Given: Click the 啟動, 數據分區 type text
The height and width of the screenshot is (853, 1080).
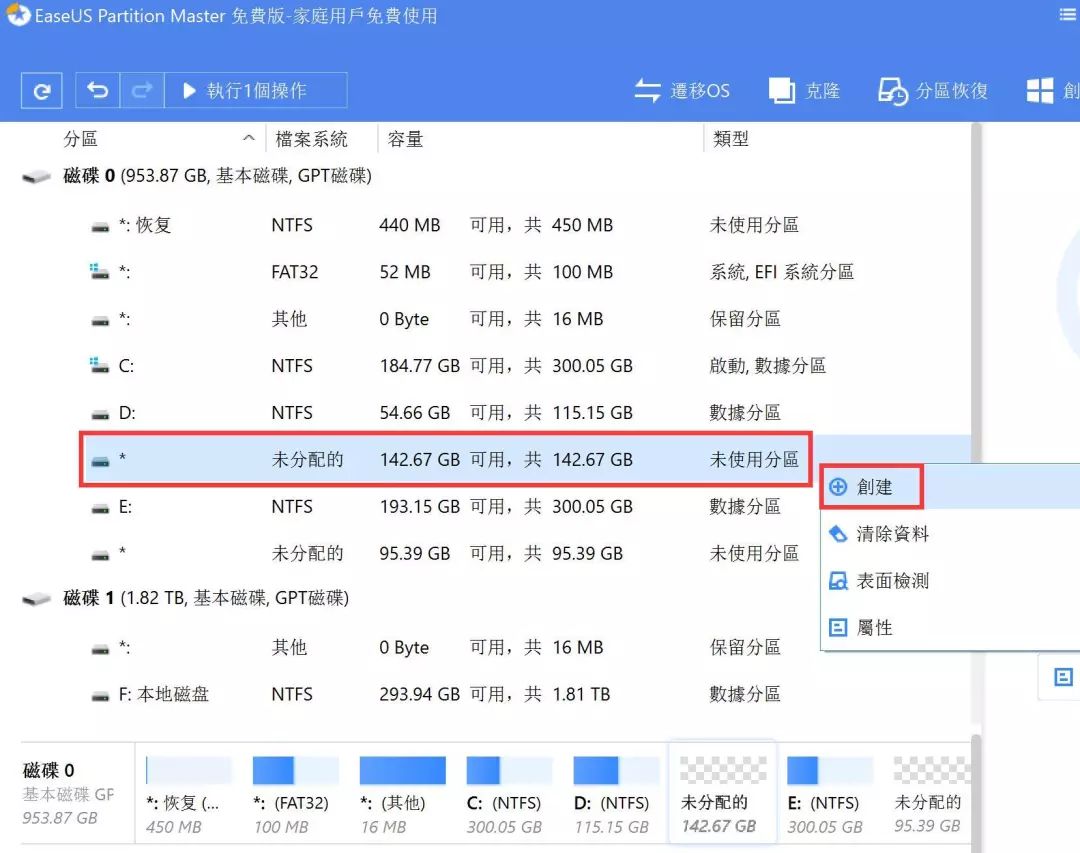Looking at the screenshot, I should 767,366.
